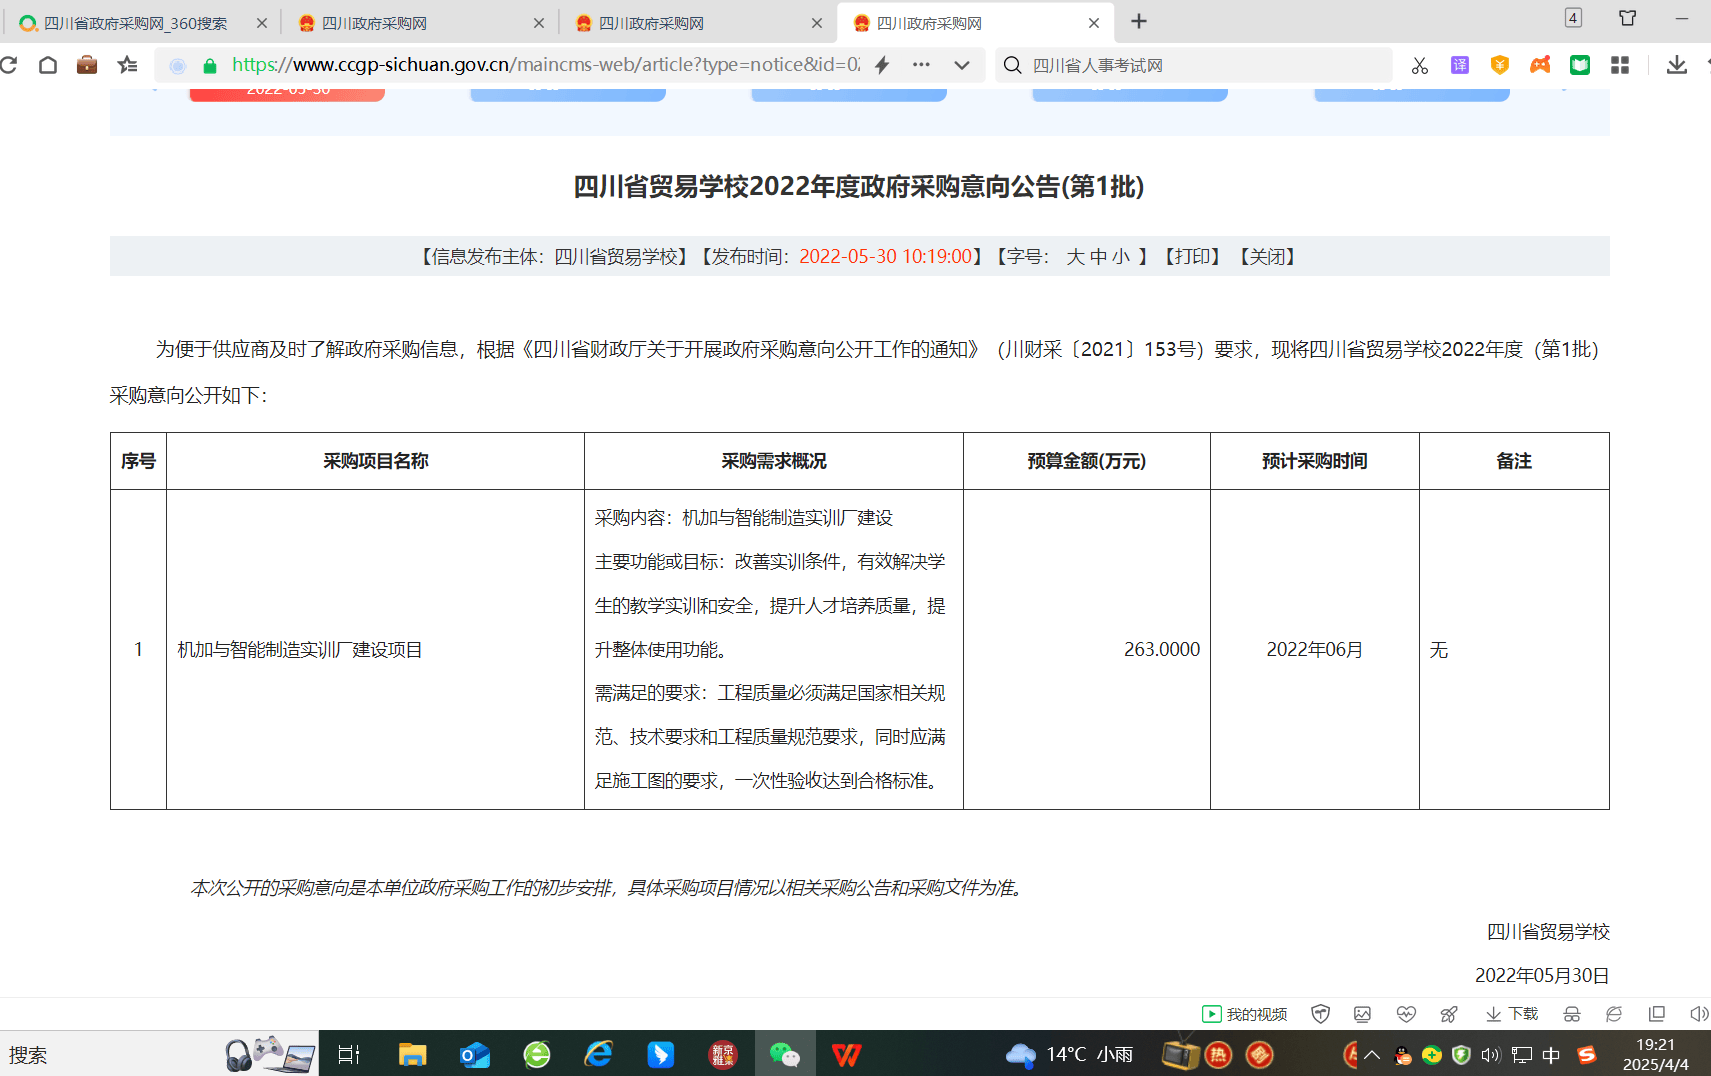This screenshot has width=1711, height=1076.
Task: Mute page sound via speaker icon
Action: click(1699, 1013)
